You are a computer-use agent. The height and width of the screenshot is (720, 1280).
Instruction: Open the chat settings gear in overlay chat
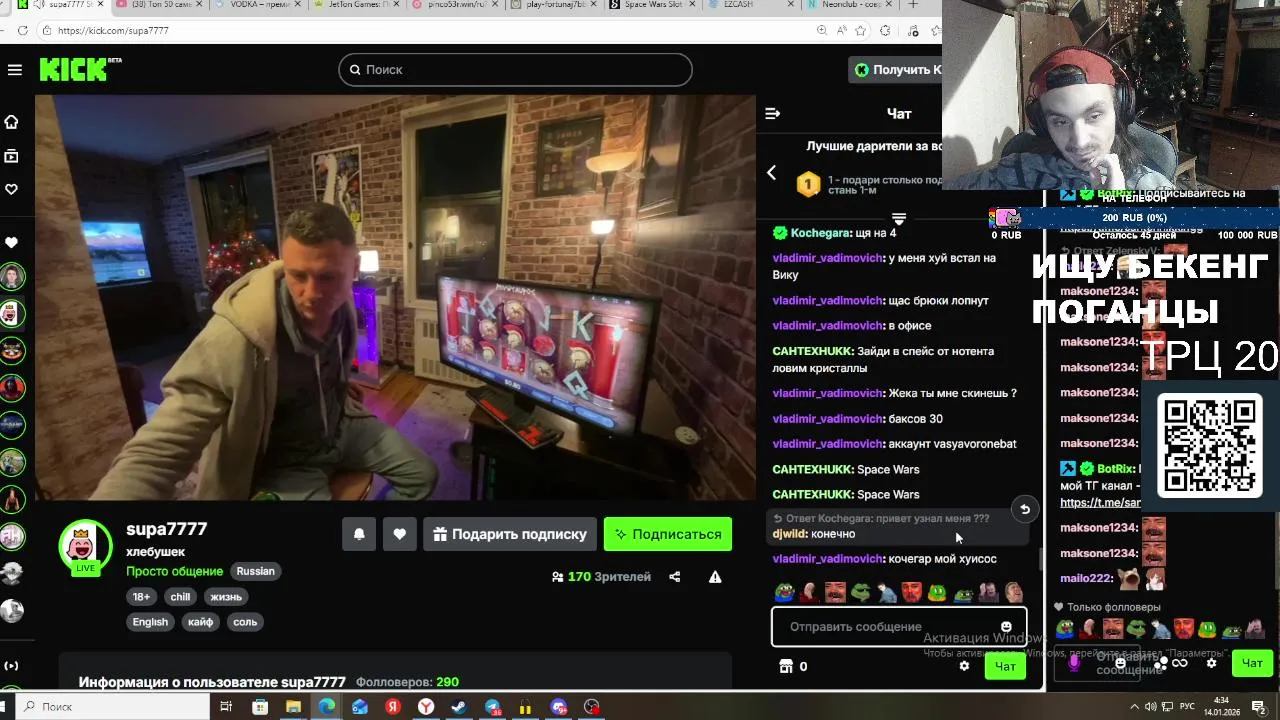[x=1211, y=663]
